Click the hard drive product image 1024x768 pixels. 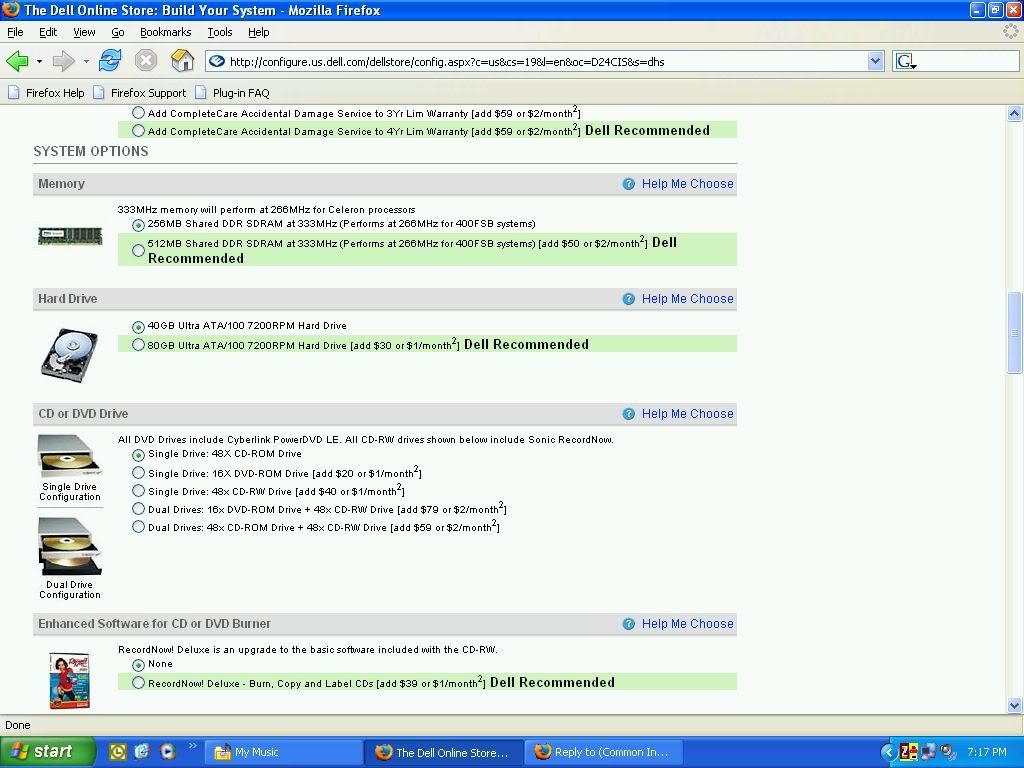(x=69, y=355)
